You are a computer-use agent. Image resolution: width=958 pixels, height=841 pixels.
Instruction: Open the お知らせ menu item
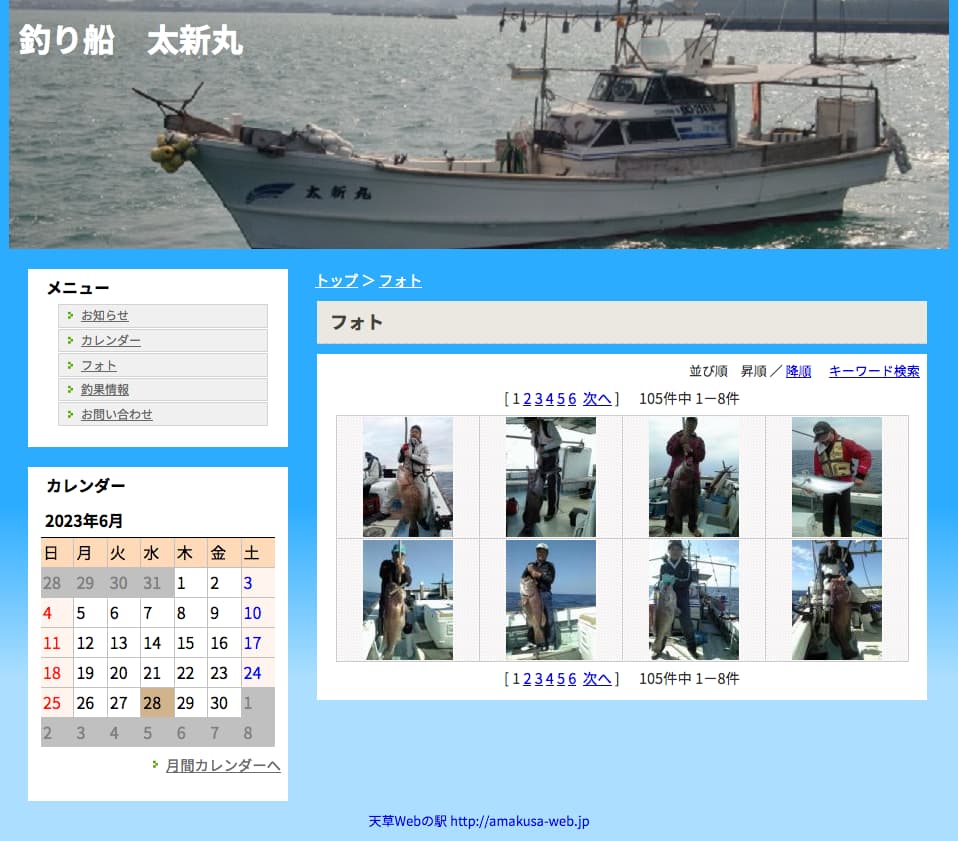[x=104, y=315]
